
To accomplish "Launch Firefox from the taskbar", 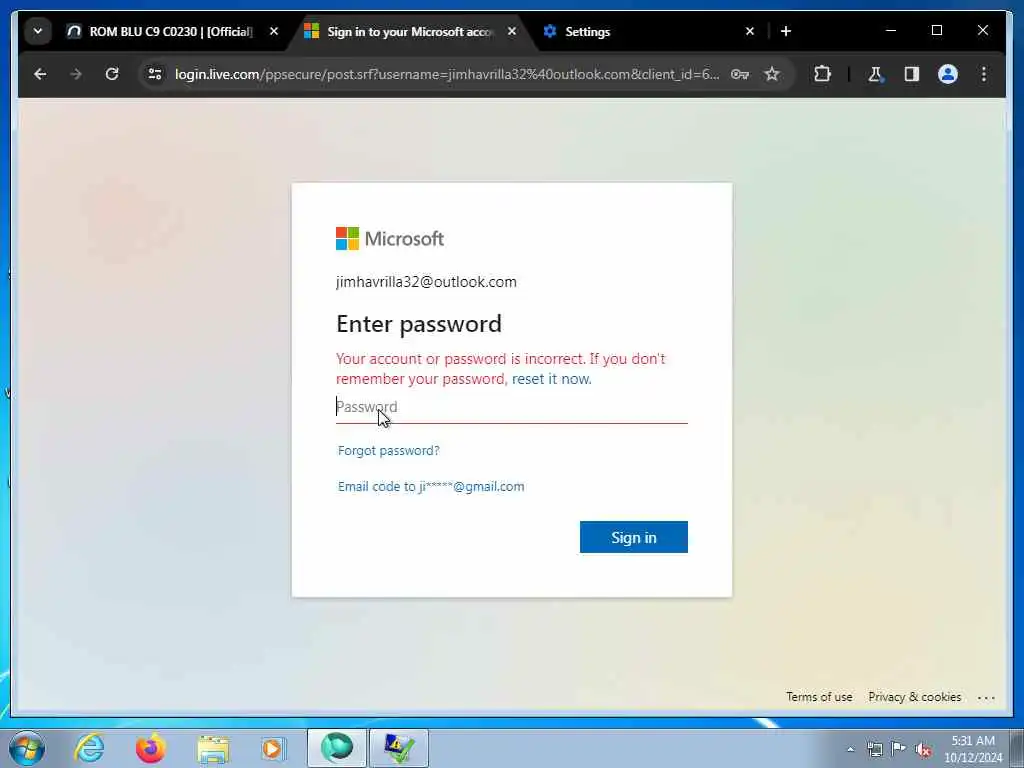I will click(151, 748).
